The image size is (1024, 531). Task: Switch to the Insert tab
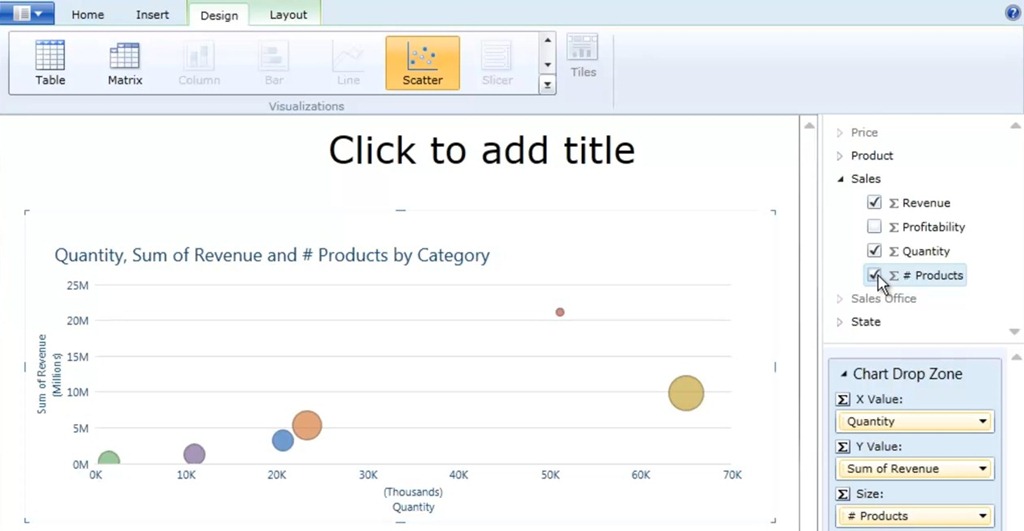[x=152, y=14]
